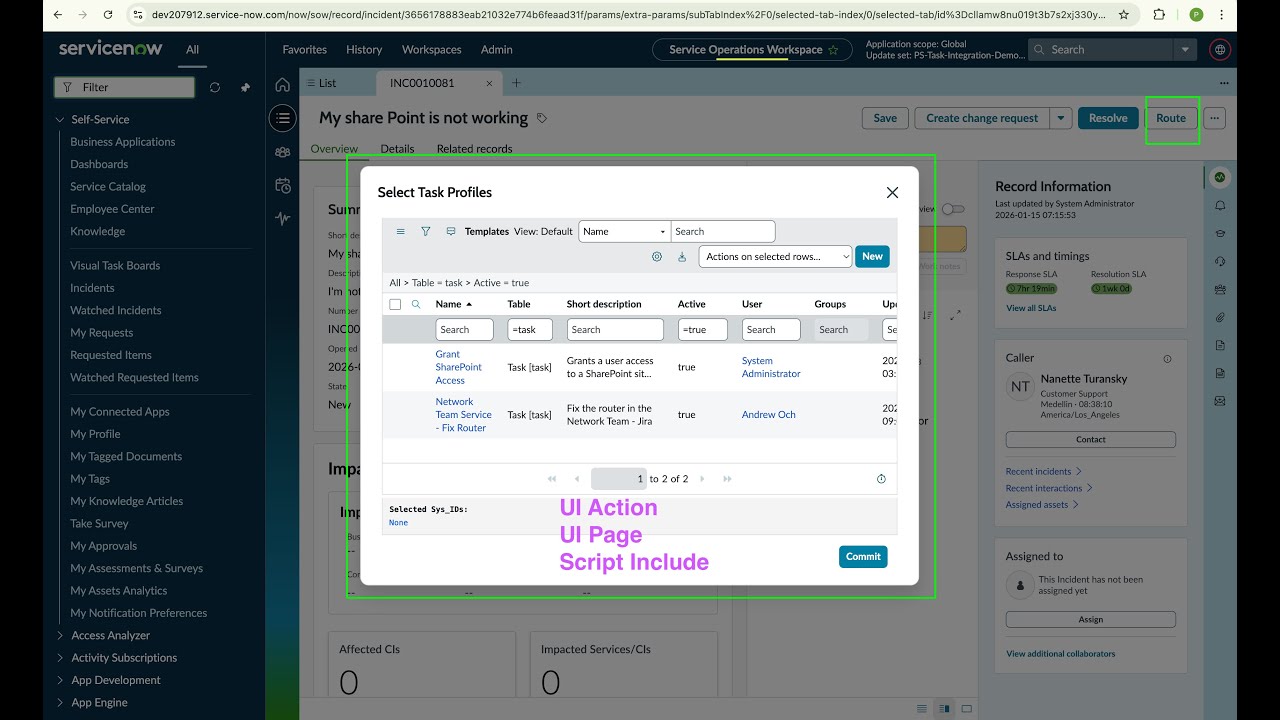This screenshot has height=720, width=1280.
Task: Expand the Create change request dropdown arrow
Action: pyautogui.click(x=1061, y=118)
